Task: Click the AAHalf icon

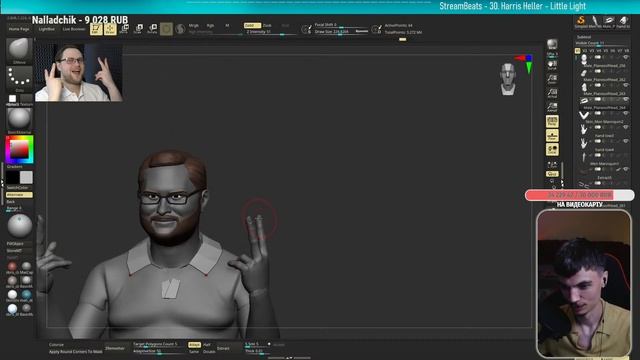Action: point(552,107)
